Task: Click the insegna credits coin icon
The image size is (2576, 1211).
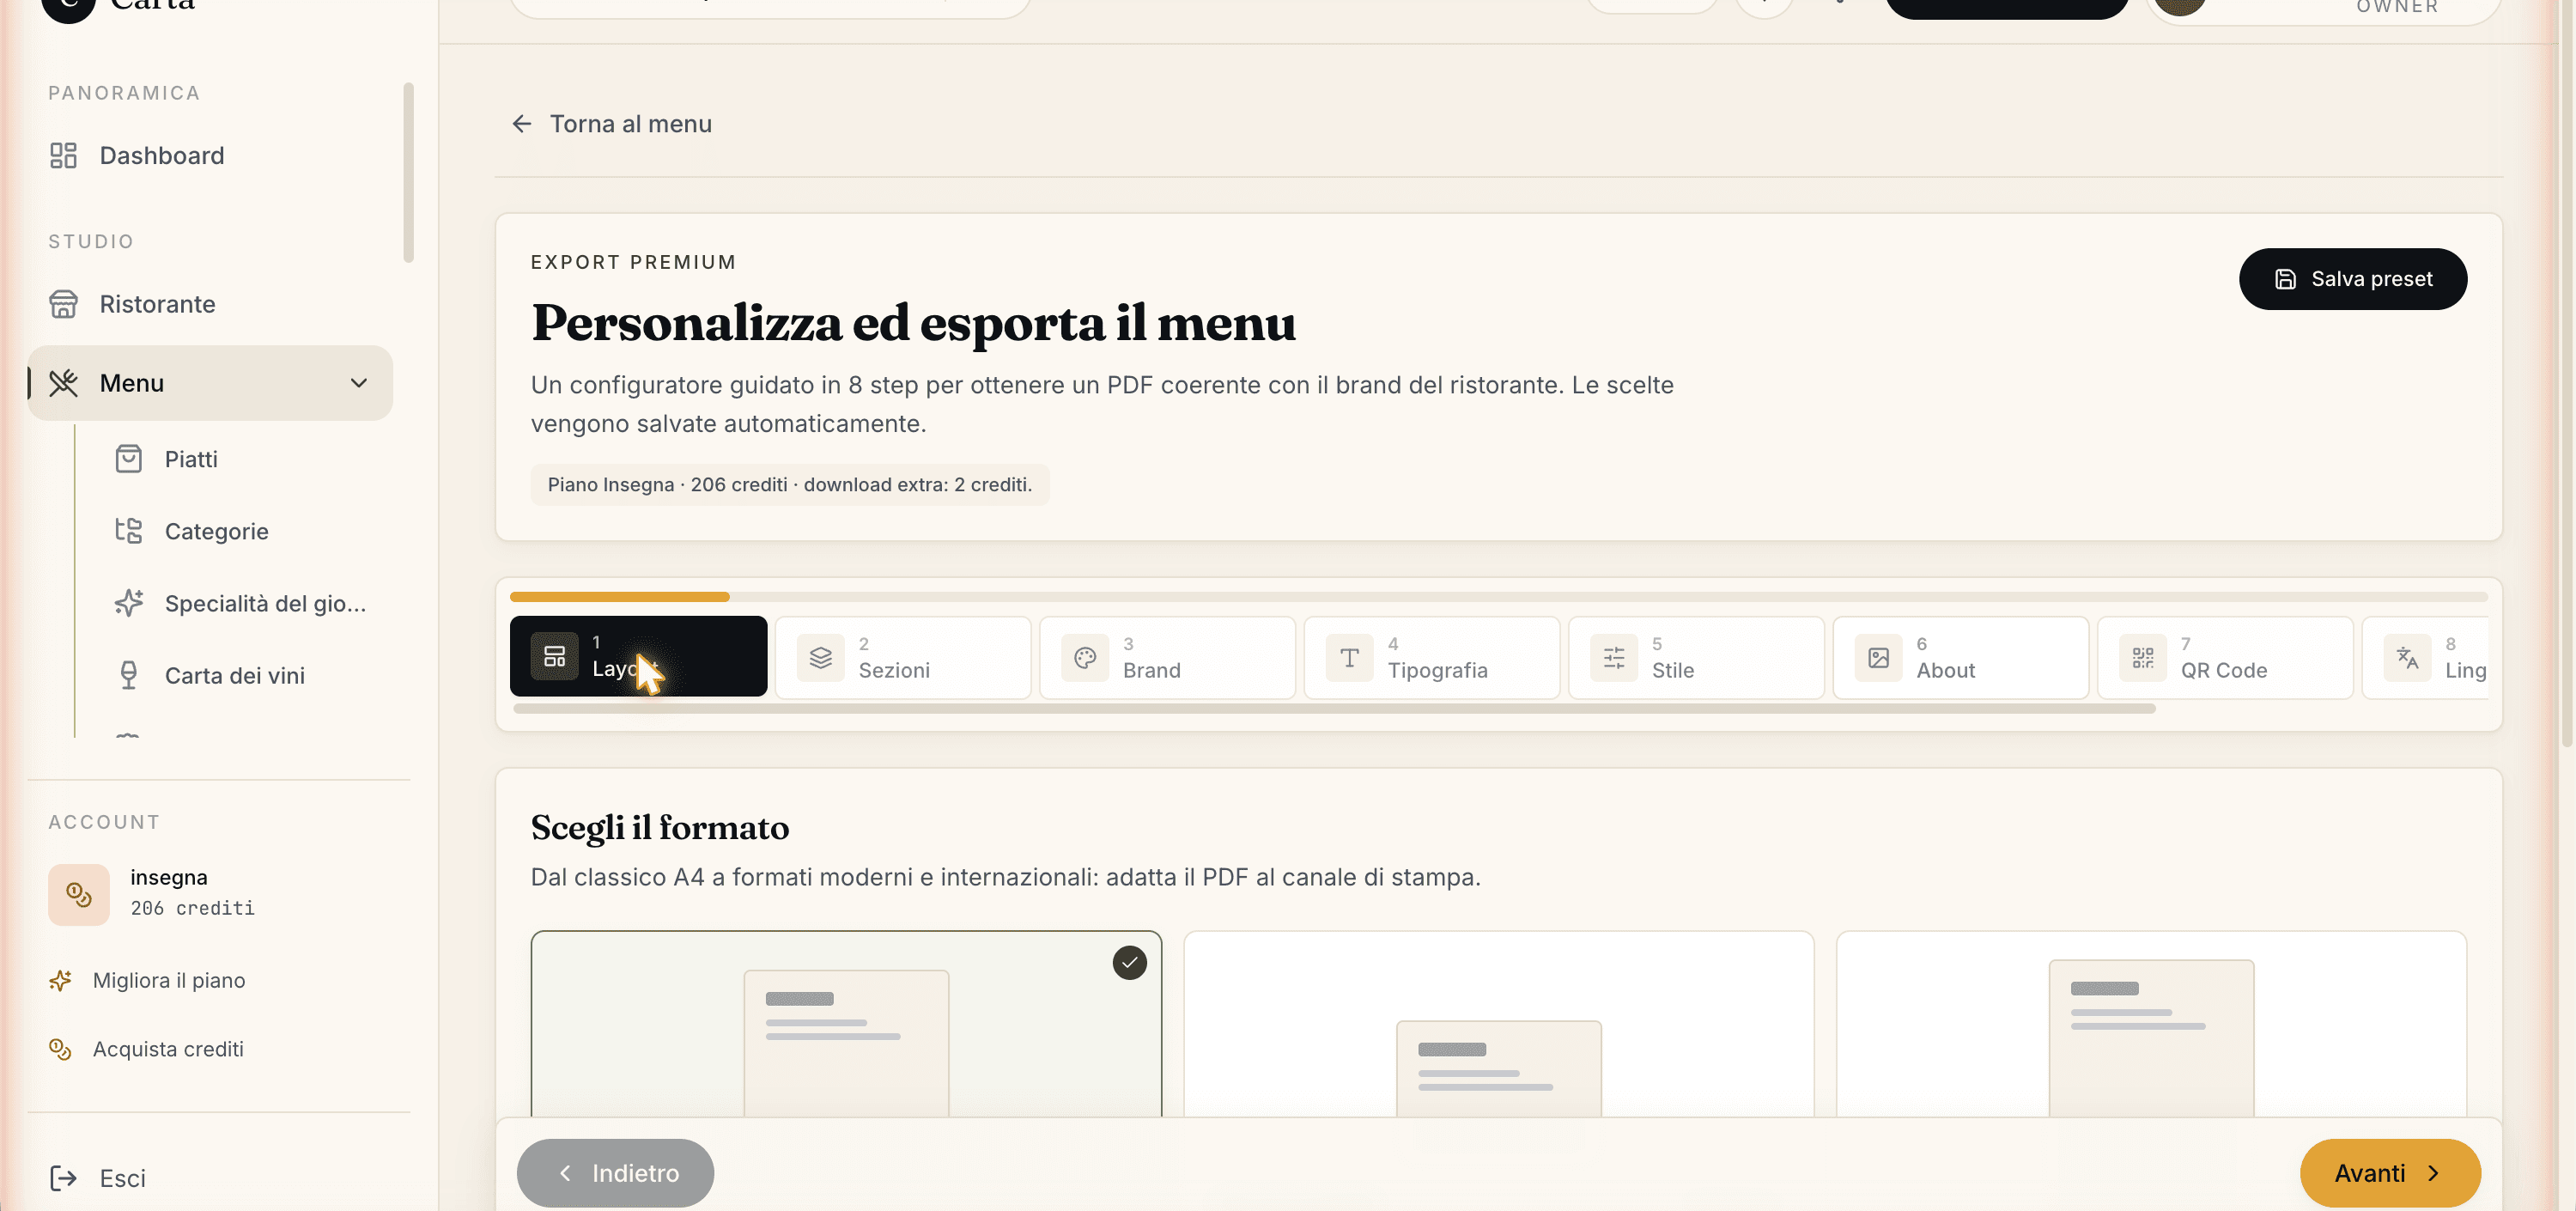Action: tap(79, 894)
